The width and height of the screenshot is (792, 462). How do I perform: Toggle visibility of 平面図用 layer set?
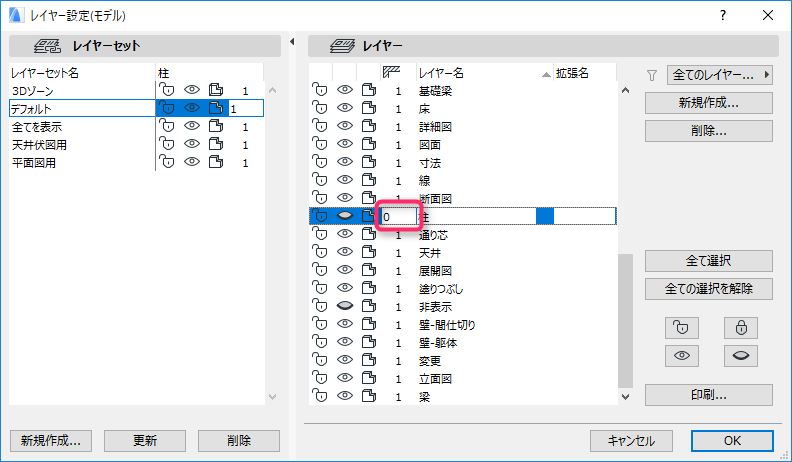click(192, 162)
